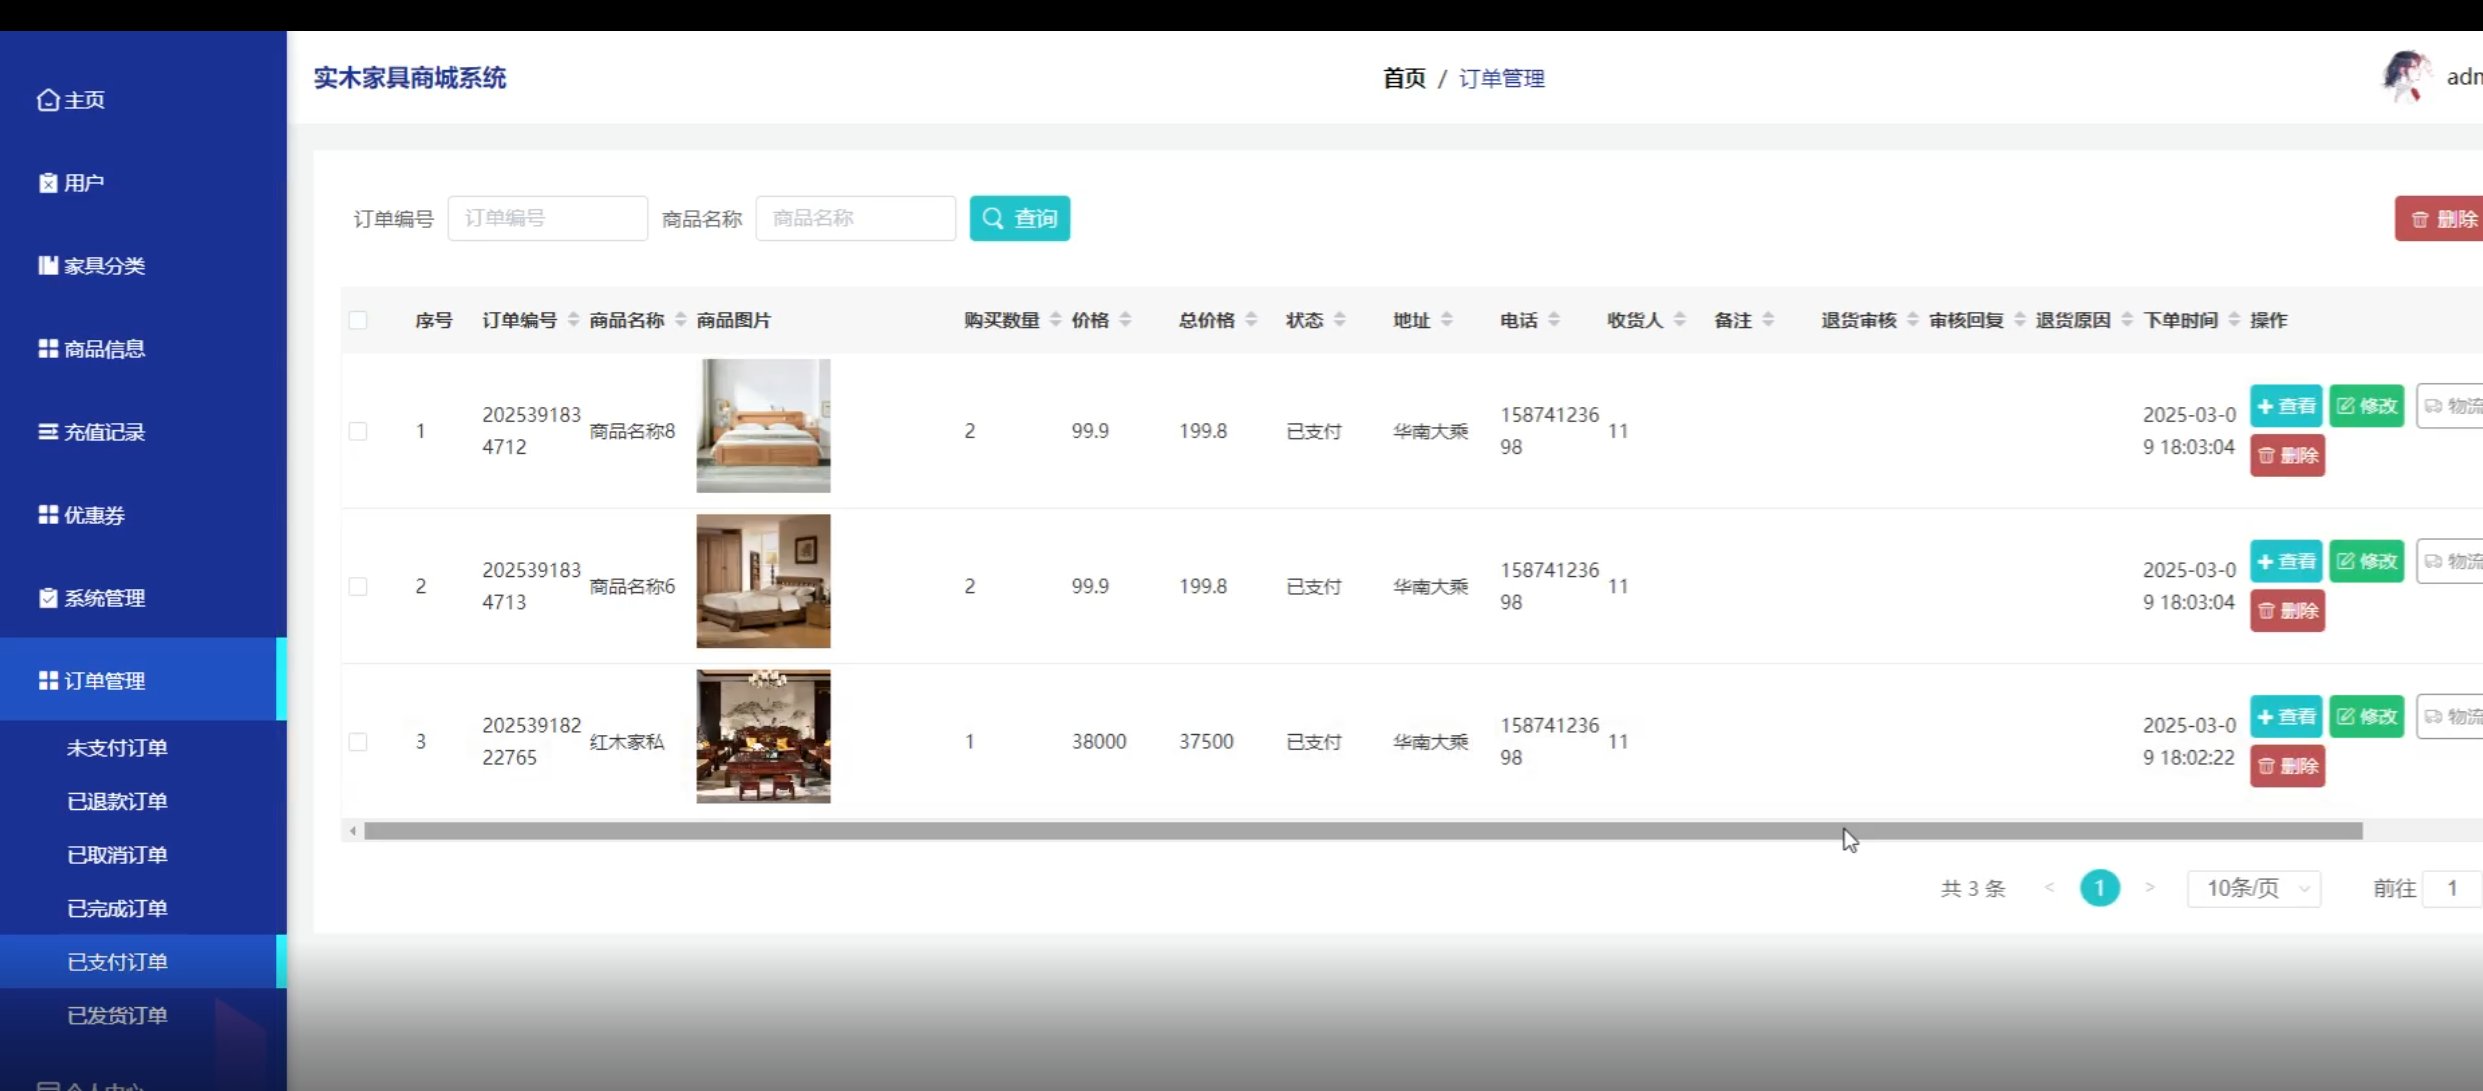This screenshot has height=1091, width=2483.
Task: Click the 优惠券 grid icon
Action: click(47, 514)
